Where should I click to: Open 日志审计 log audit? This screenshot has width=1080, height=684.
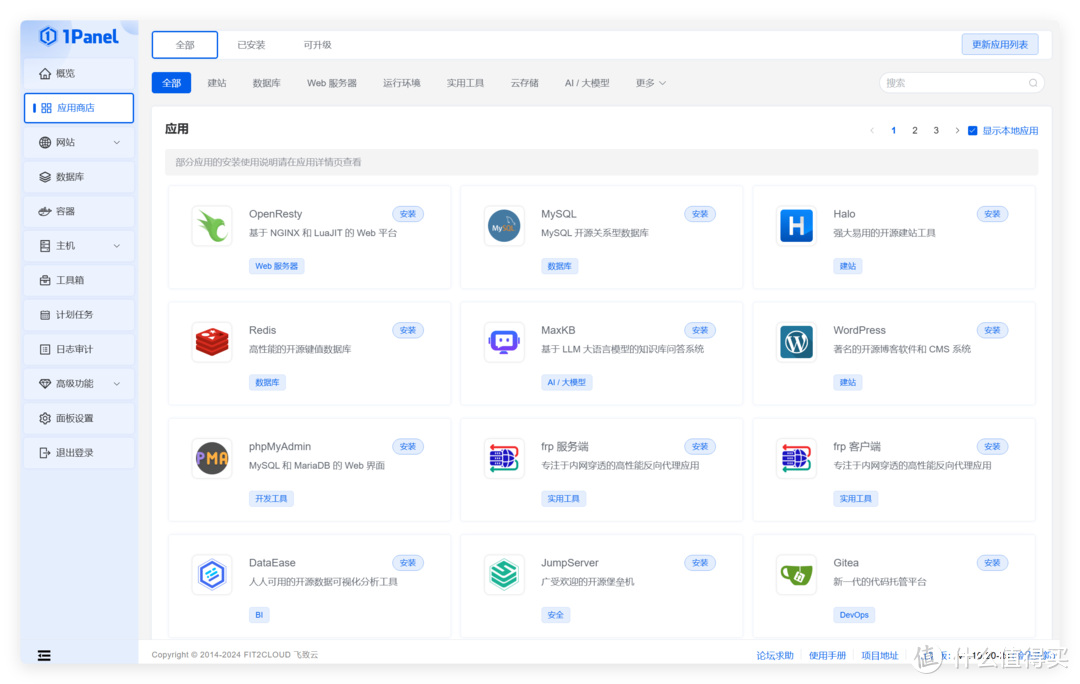point(79,349)
